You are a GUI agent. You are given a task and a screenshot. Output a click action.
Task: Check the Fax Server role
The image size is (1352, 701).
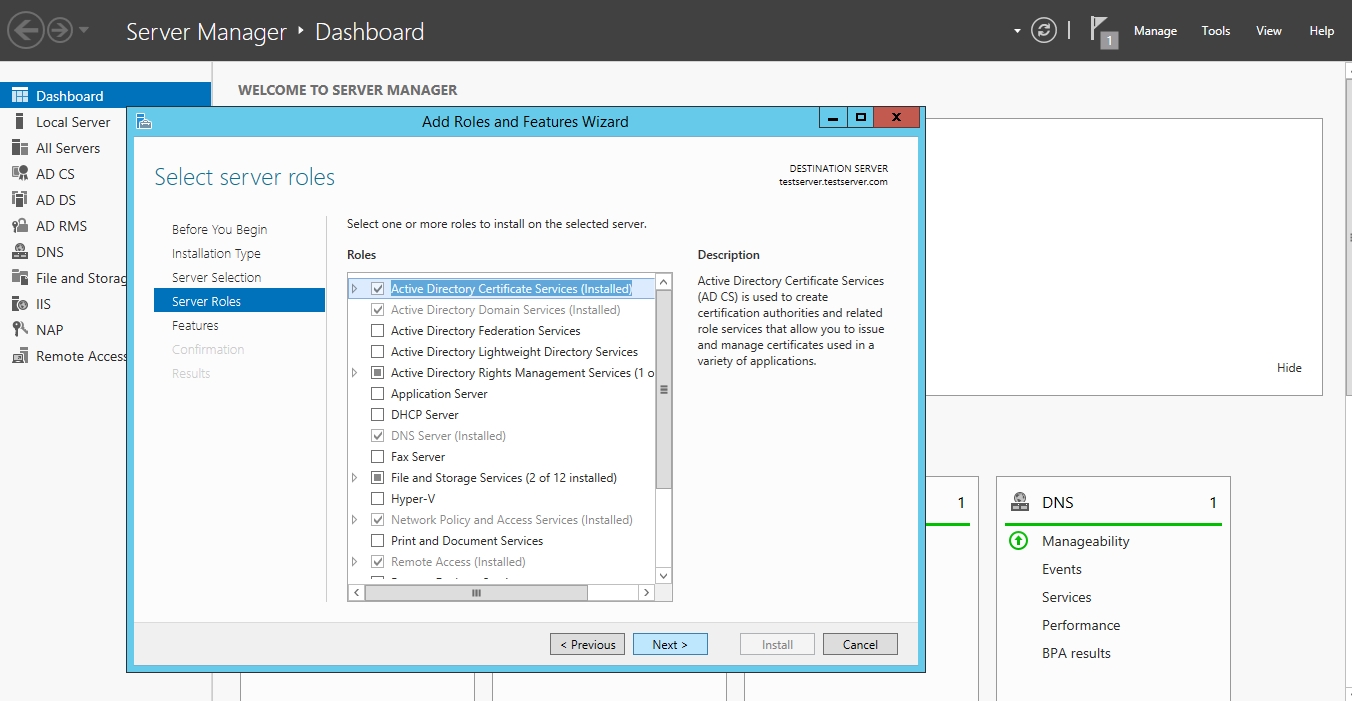coord(377,456)
